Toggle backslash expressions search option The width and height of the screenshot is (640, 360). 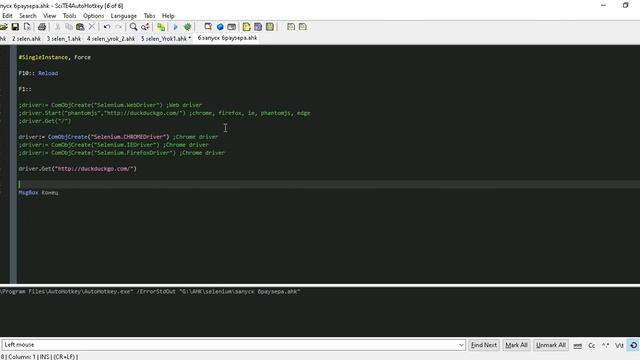click(619, 345)
